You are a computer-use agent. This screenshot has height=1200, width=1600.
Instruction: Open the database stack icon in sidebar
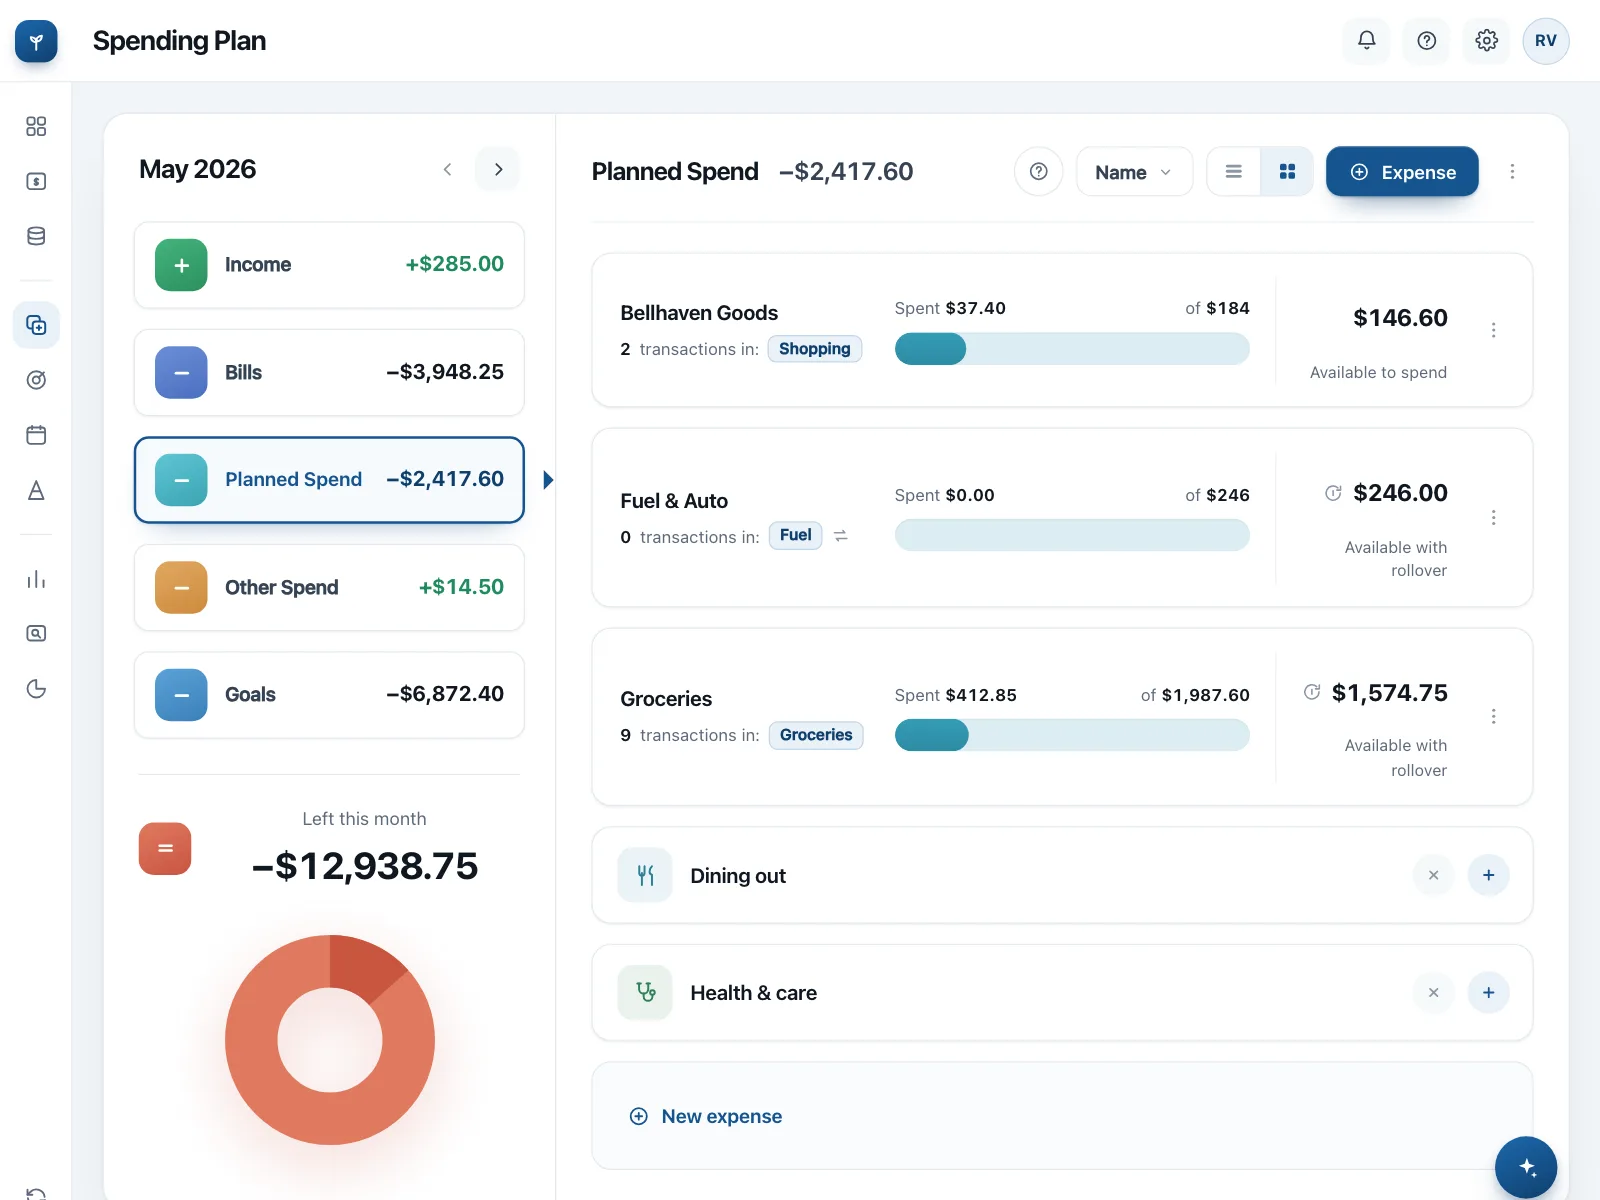(36, 236)
